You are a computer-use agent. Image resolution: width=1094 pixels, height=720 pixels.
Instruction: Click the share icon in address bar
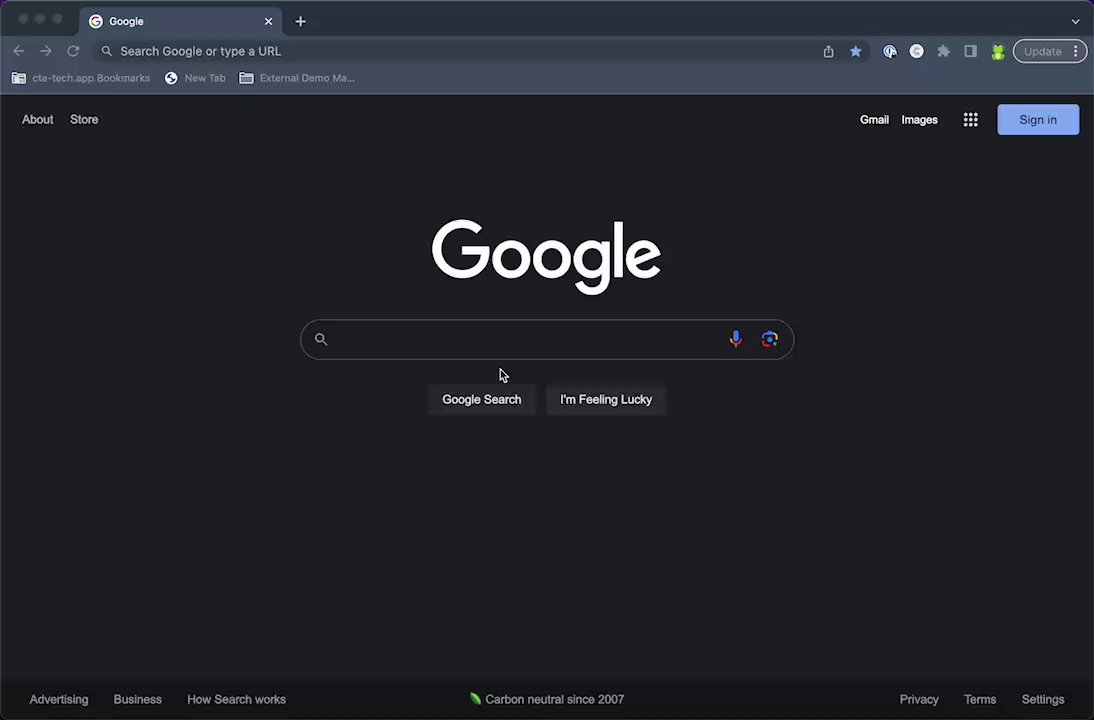(828, 51)
